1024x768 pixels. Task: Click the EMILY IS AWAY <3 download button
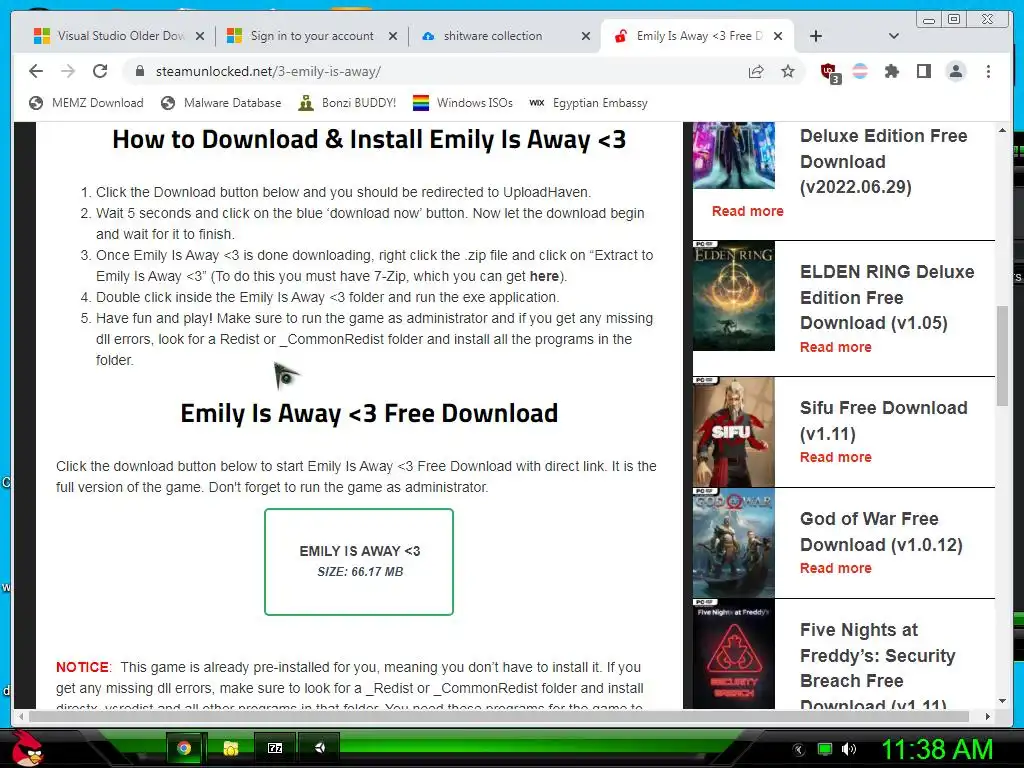[359, 562]
